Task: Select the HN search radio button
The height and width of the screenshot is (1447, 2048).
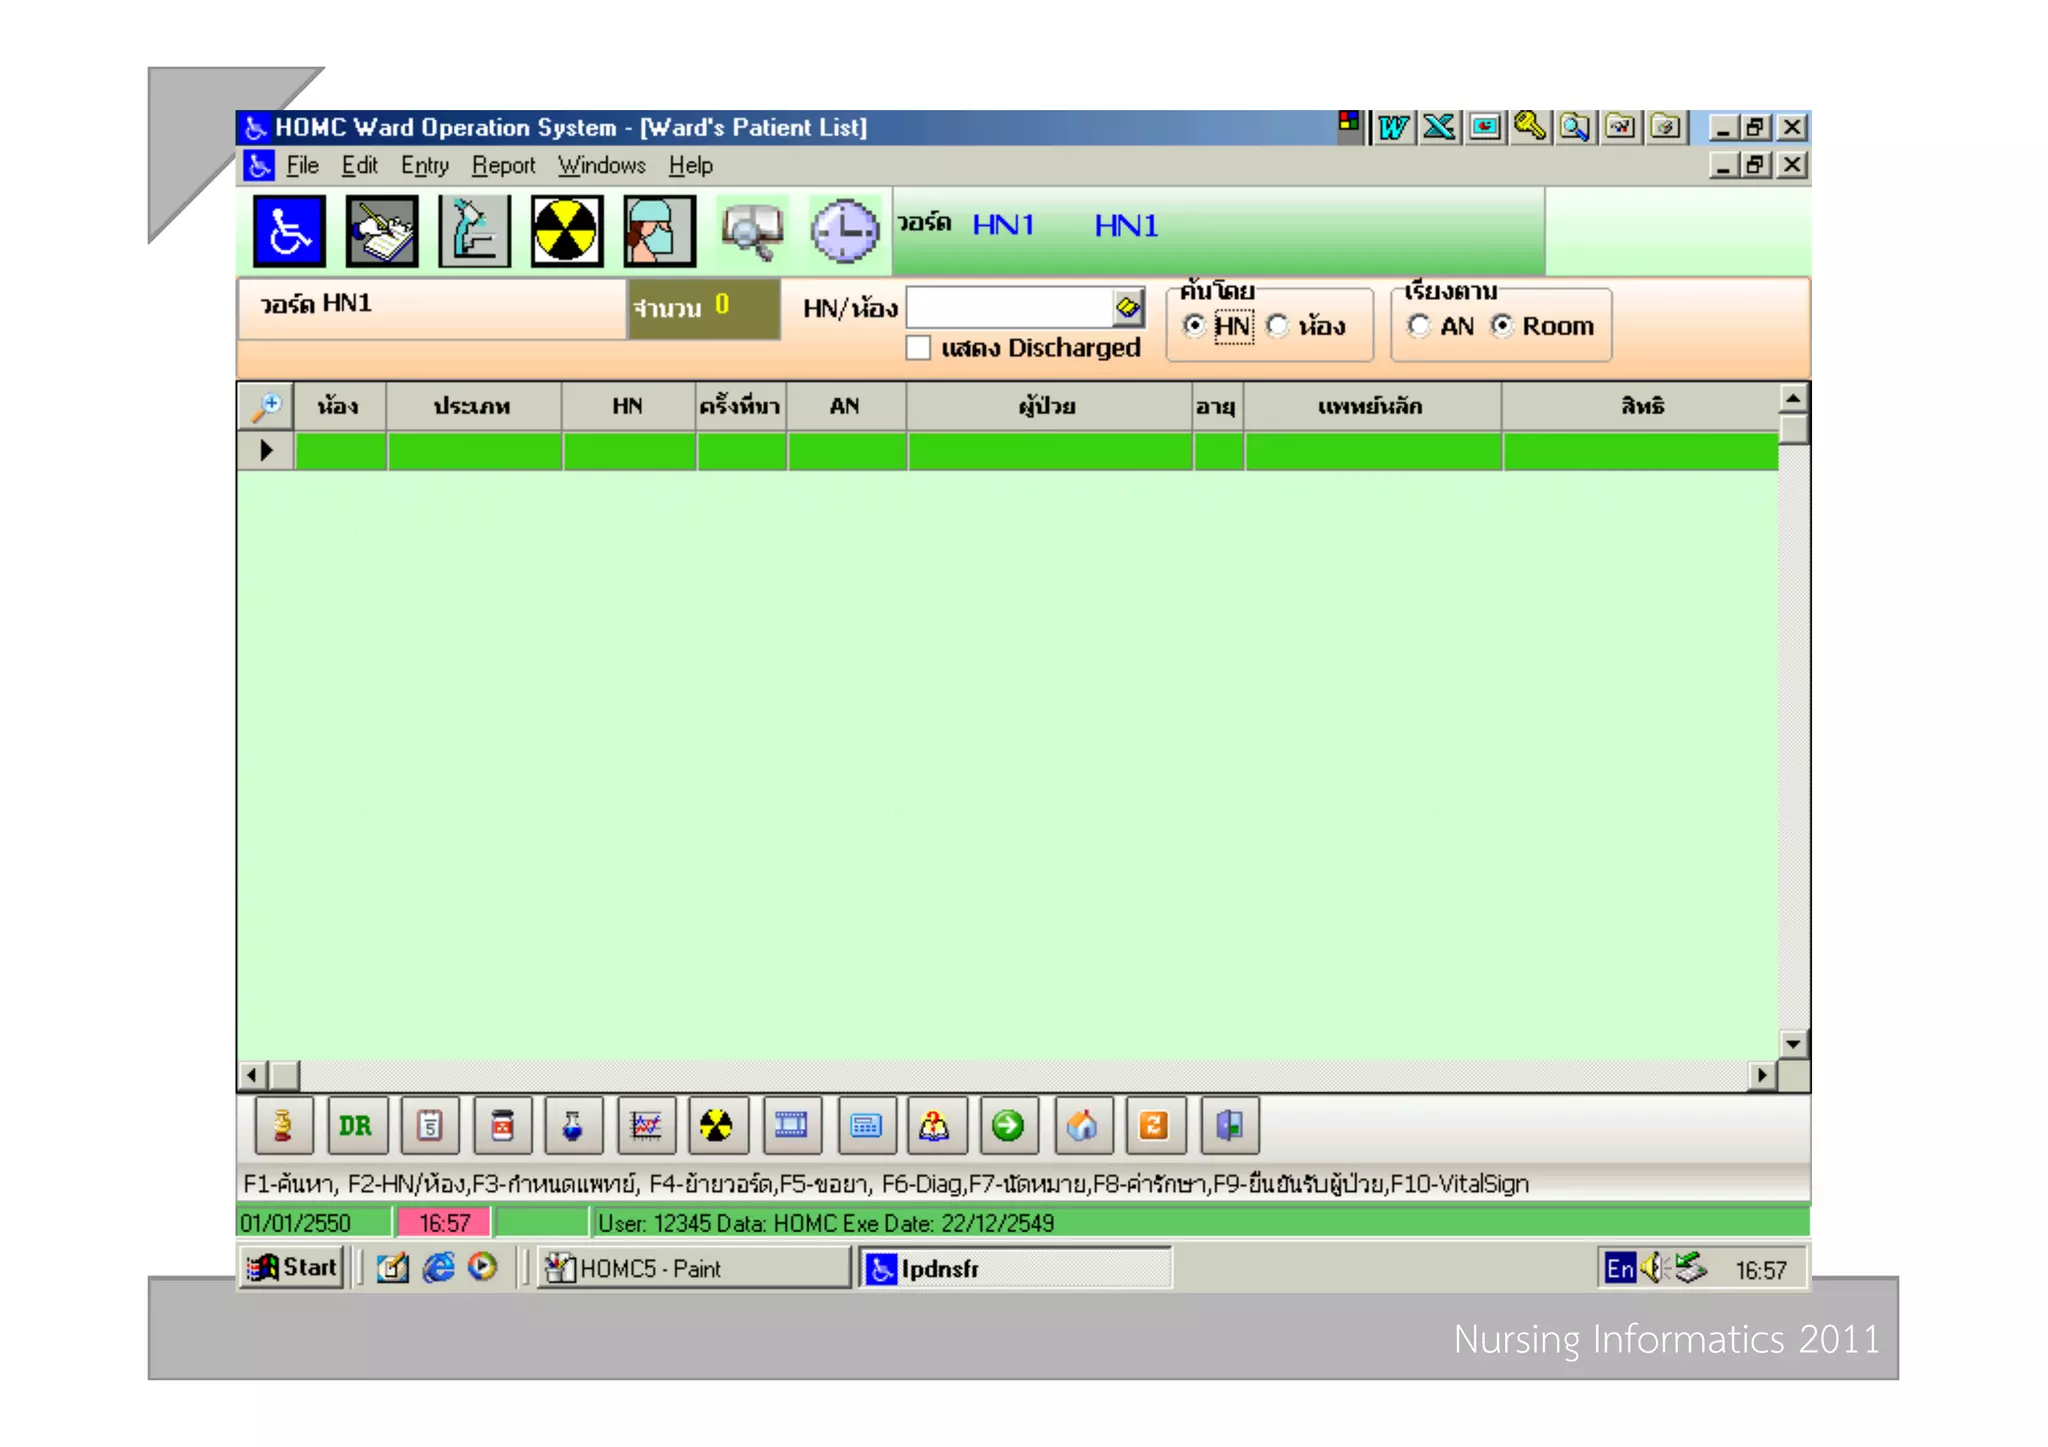Action: (x=1194, y=326)
